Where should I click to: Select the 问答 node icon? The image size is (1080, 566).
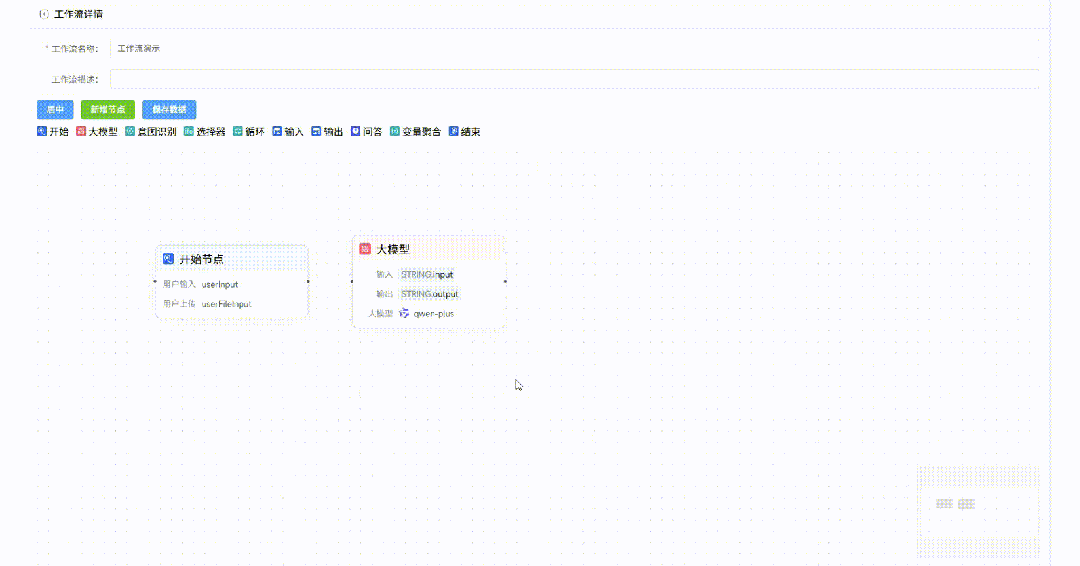[355, 131]
